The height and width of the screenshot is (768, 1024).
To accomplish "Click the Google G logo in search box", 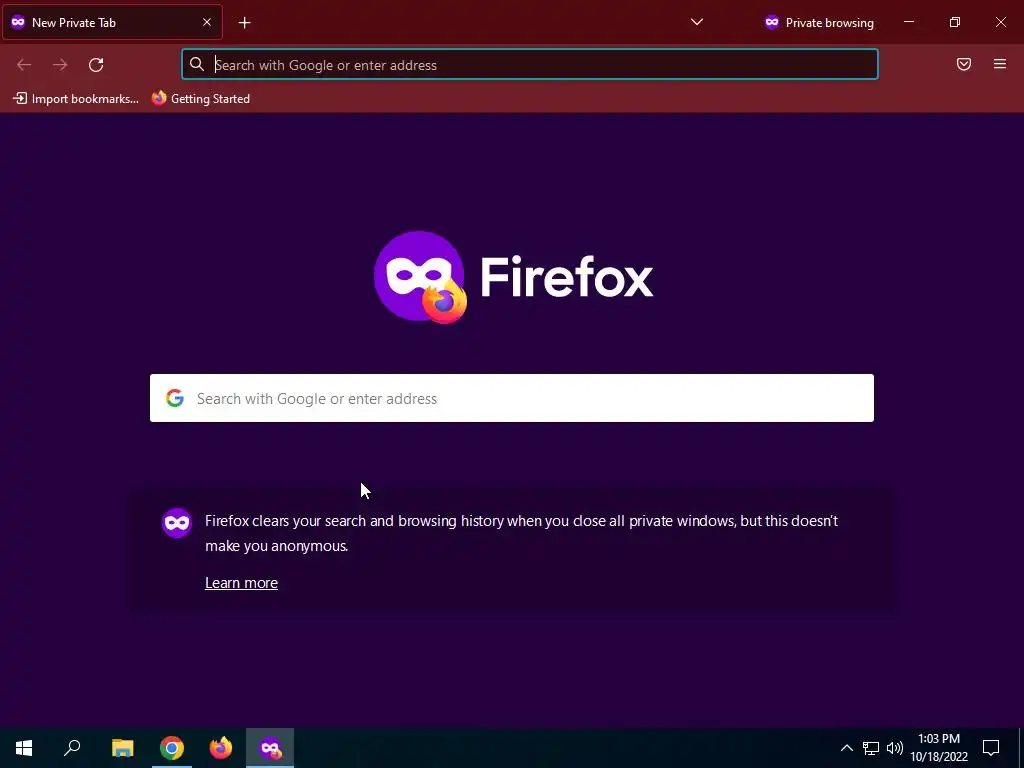I will tap(174, 398).
